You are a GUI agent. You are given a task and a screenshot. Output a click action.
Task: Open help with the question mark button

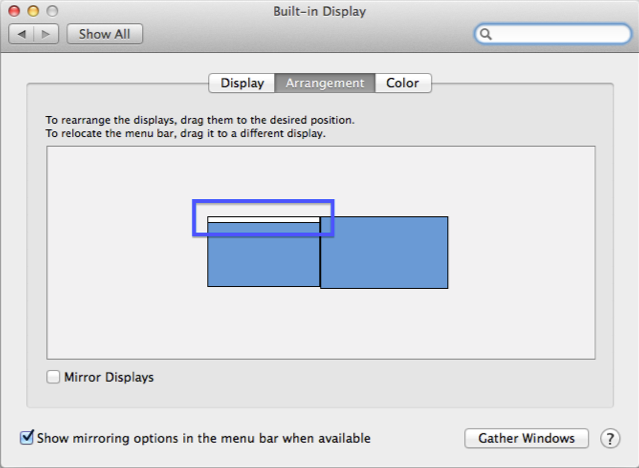pyautogui.click(x=609, y=438)
